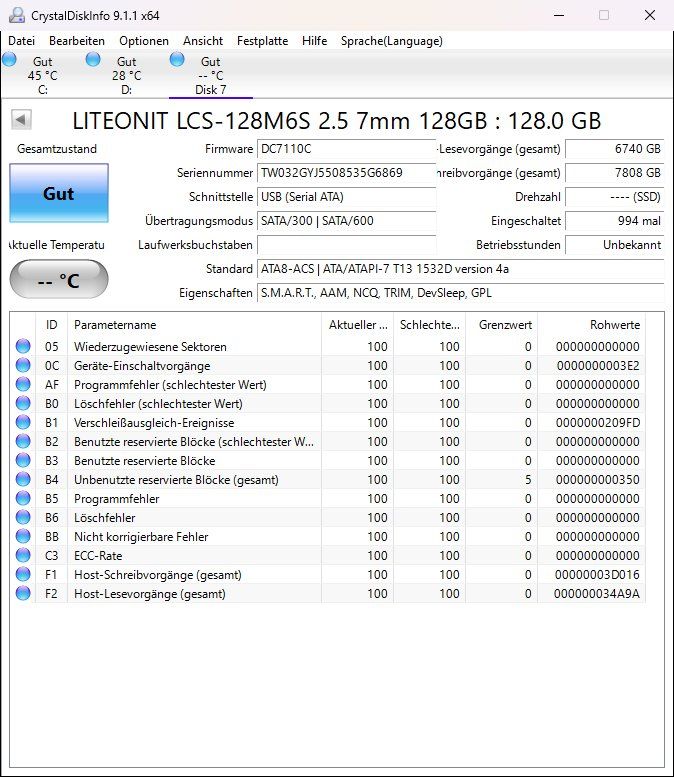The height and width of the screenshot is (777, 674).
Task: Click the Drehzahl value ---- (SSD)
Action: point(615,197)
